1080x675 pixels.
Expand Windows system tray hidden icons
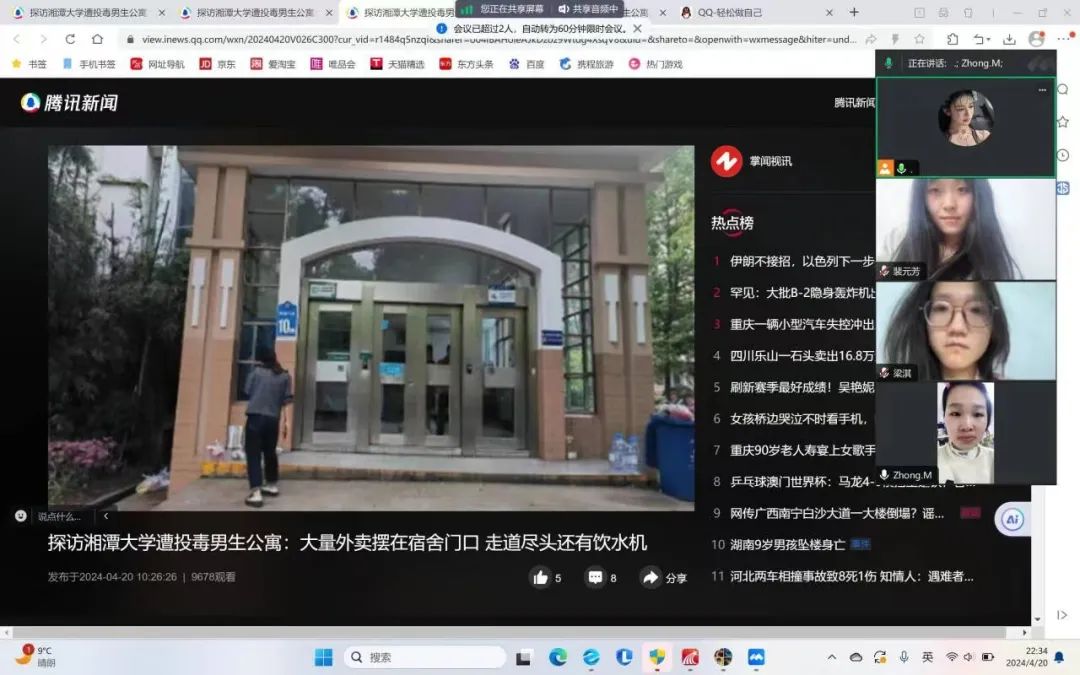[832, 657]
